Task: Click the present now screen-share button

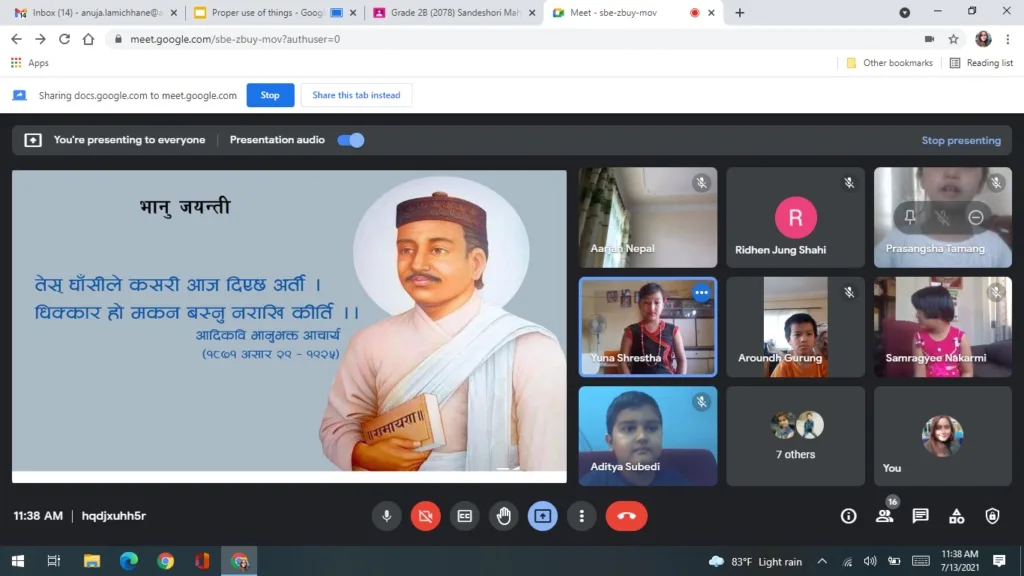Action: [543, 516]
